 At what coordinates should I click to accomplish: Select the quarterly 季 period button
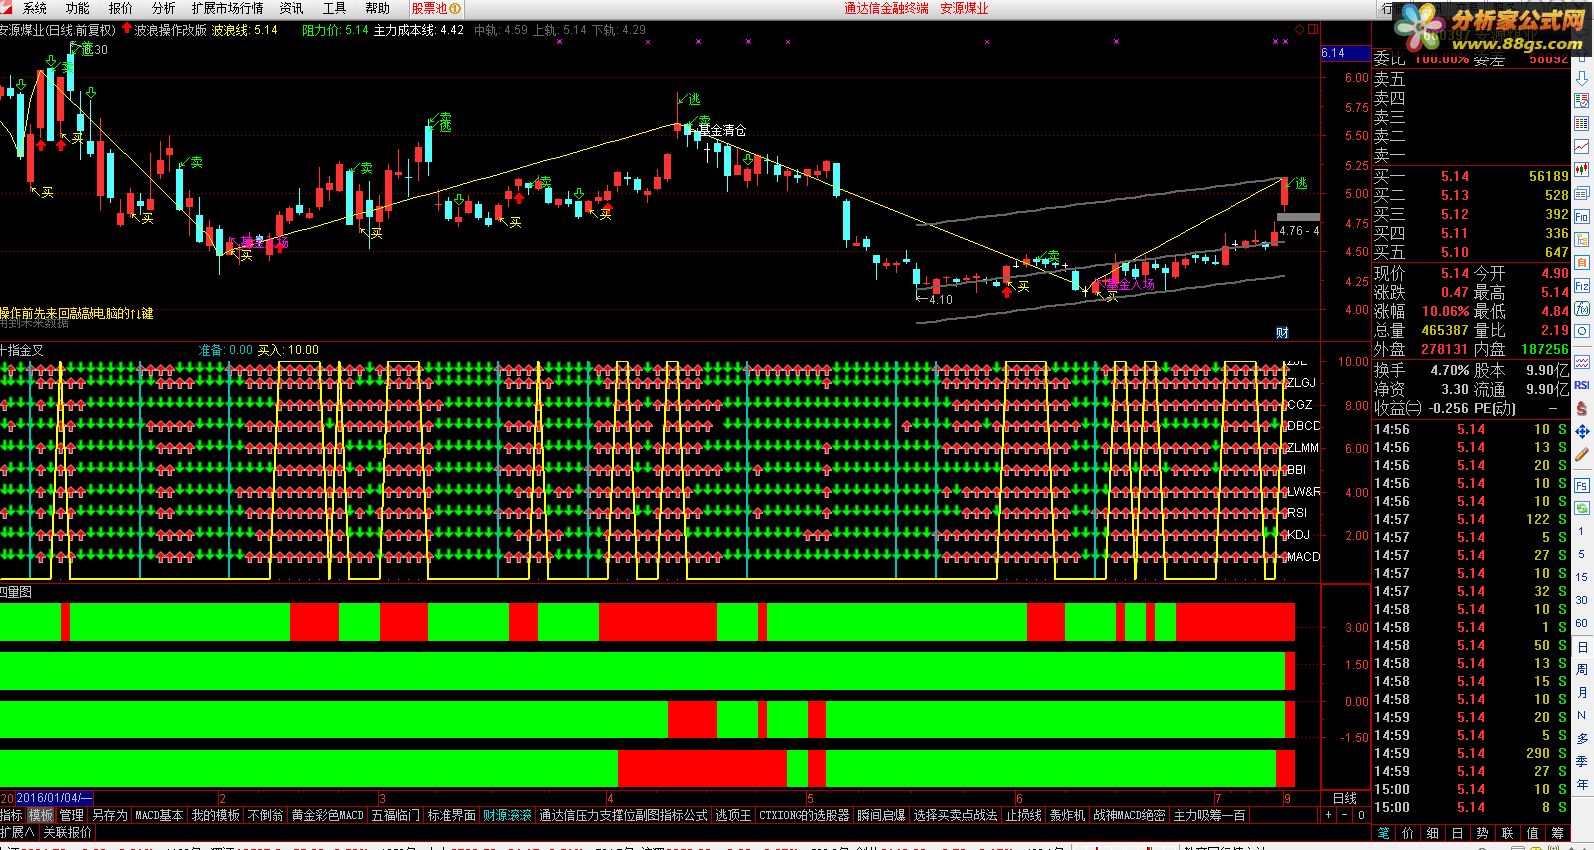point(1581,761)
